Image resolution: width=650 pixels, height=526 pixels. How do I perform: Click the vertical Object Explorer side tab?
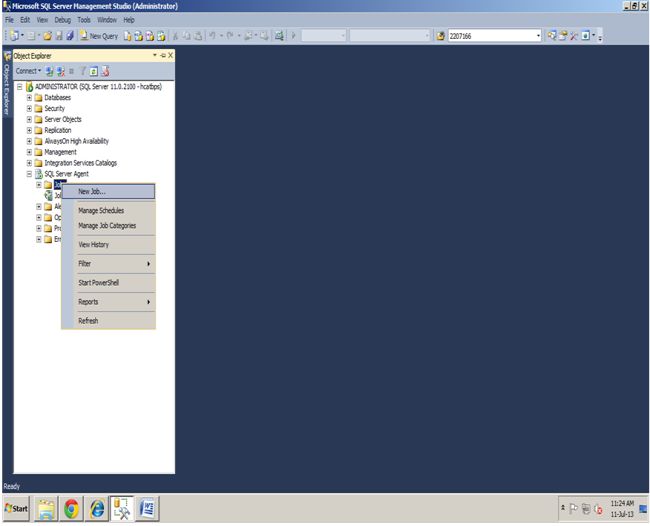pos(7,83)
